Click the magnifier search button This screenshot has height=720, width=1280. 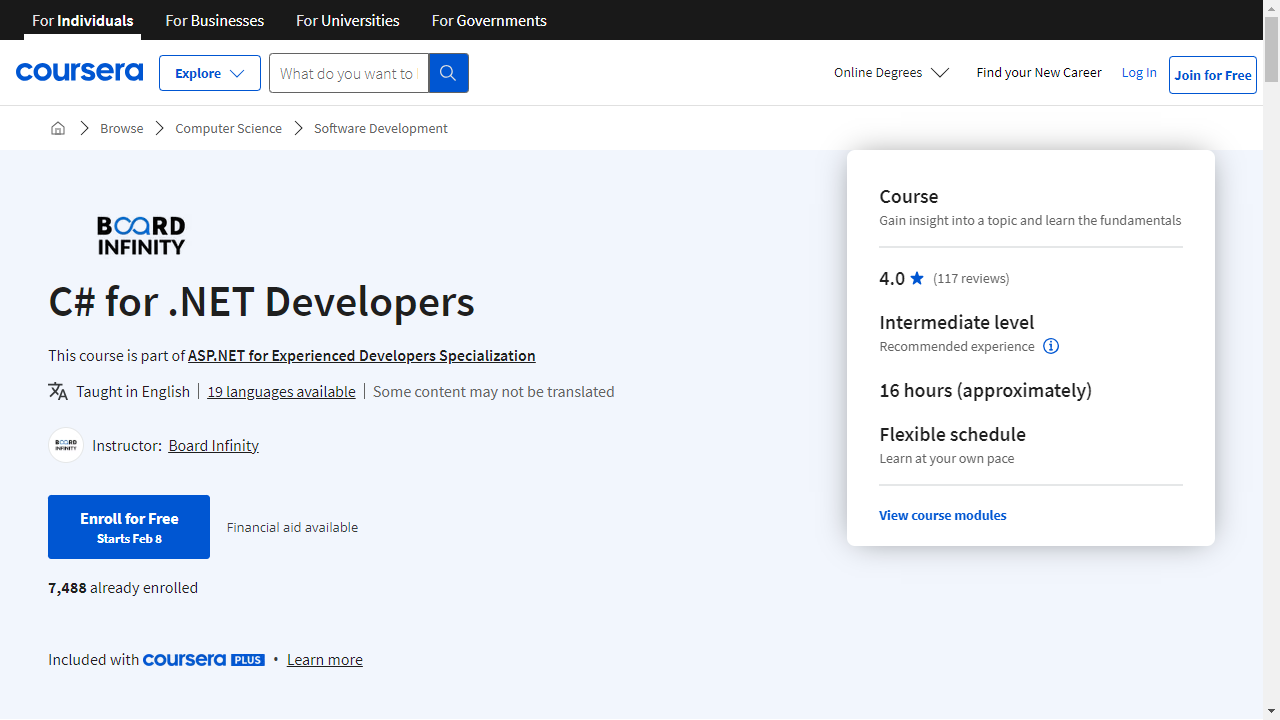(x=448, y=73)
